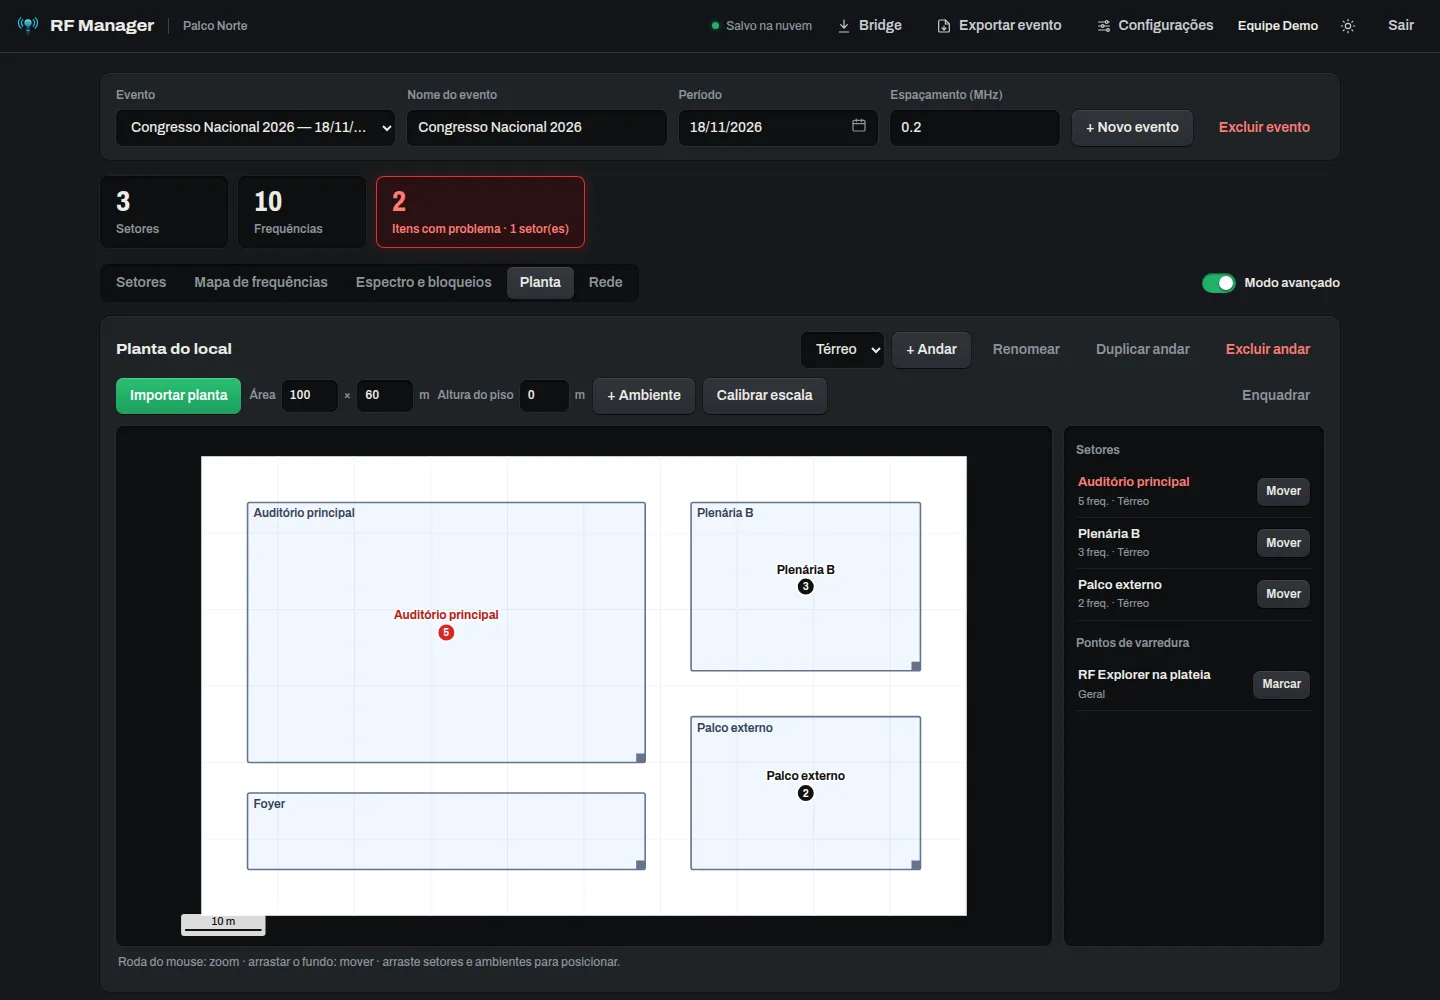Viewport: 1440px width, 1000px height.
Task: Click Mover for Auditório principal
Action: coord(1283,492)
